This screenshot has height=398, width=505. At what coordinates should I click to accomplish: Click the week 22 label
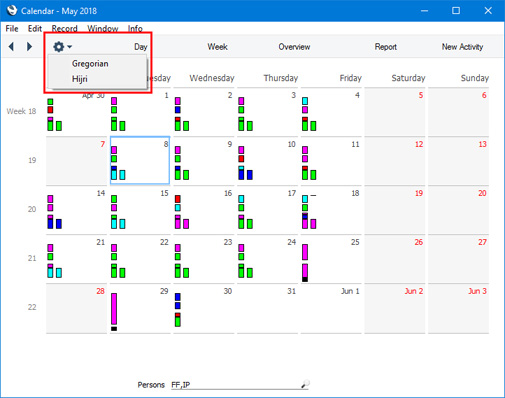tap(32, 307)
